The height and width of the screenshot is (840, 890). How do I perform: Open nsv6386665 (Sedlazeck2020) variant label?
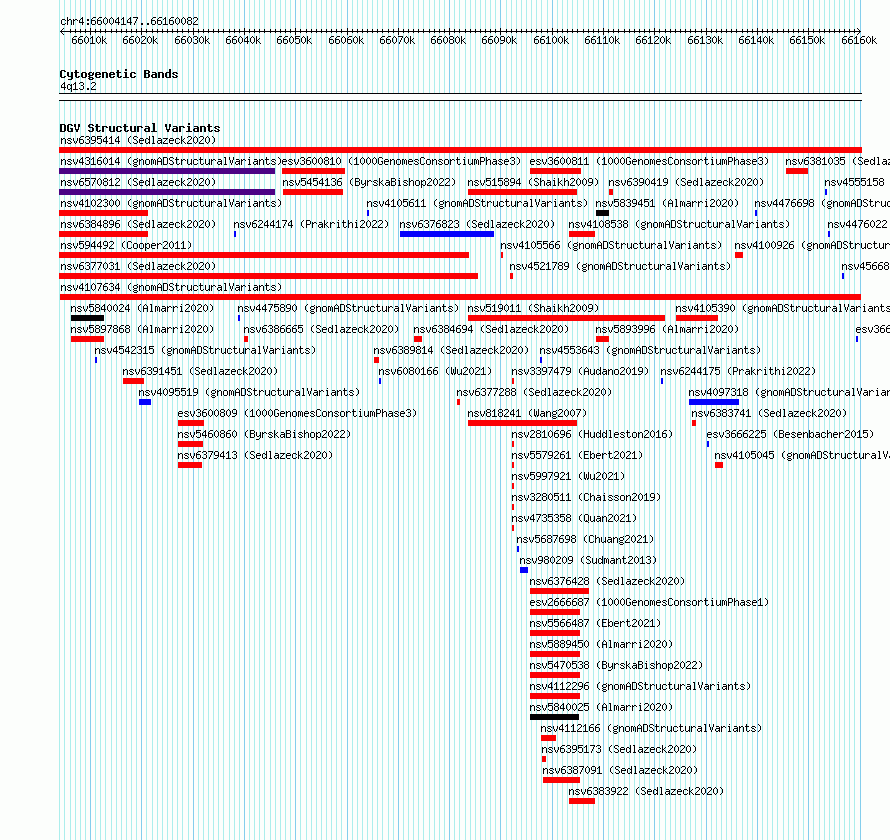point(321,329)
